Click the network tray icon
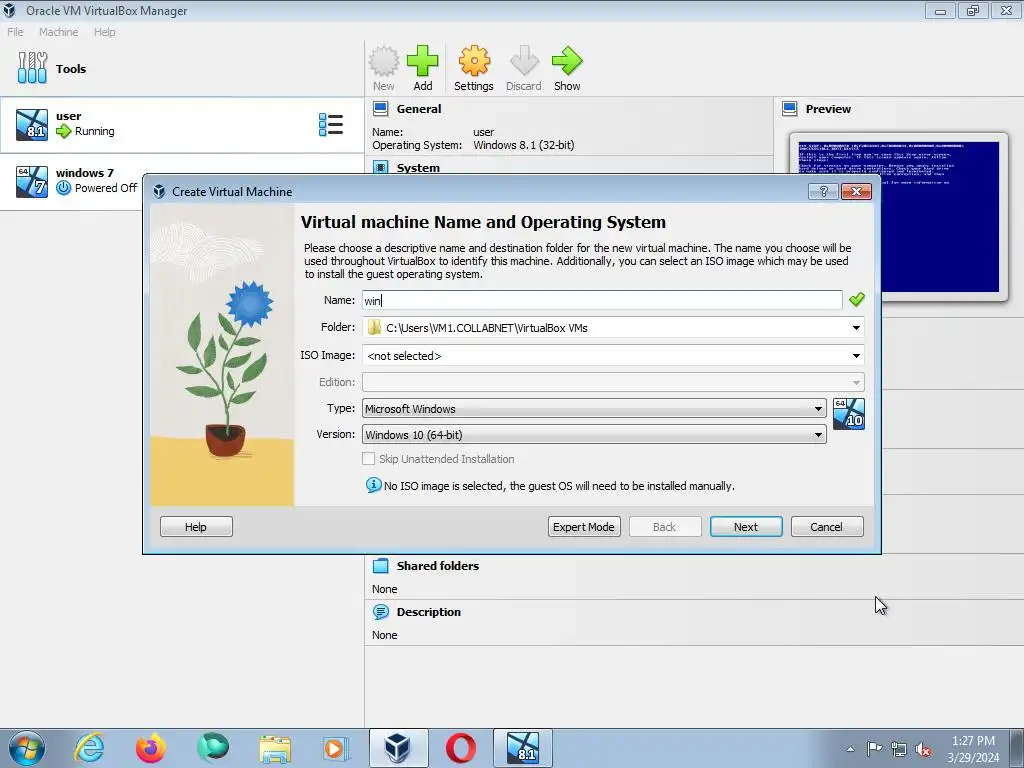This screenshot has height=768, width=1024. coord(899,749)
